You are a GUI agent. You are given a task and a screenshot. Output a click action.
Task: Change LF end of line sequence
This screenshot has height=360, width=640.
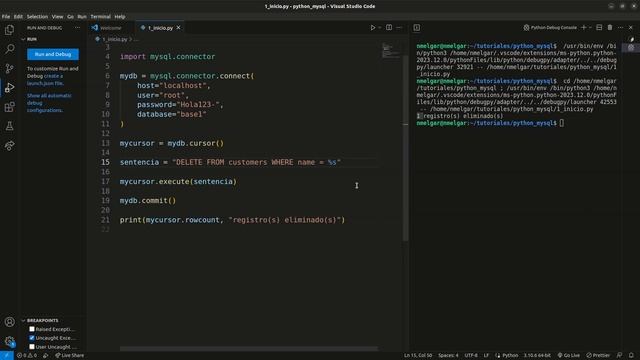tap(486, 356)
